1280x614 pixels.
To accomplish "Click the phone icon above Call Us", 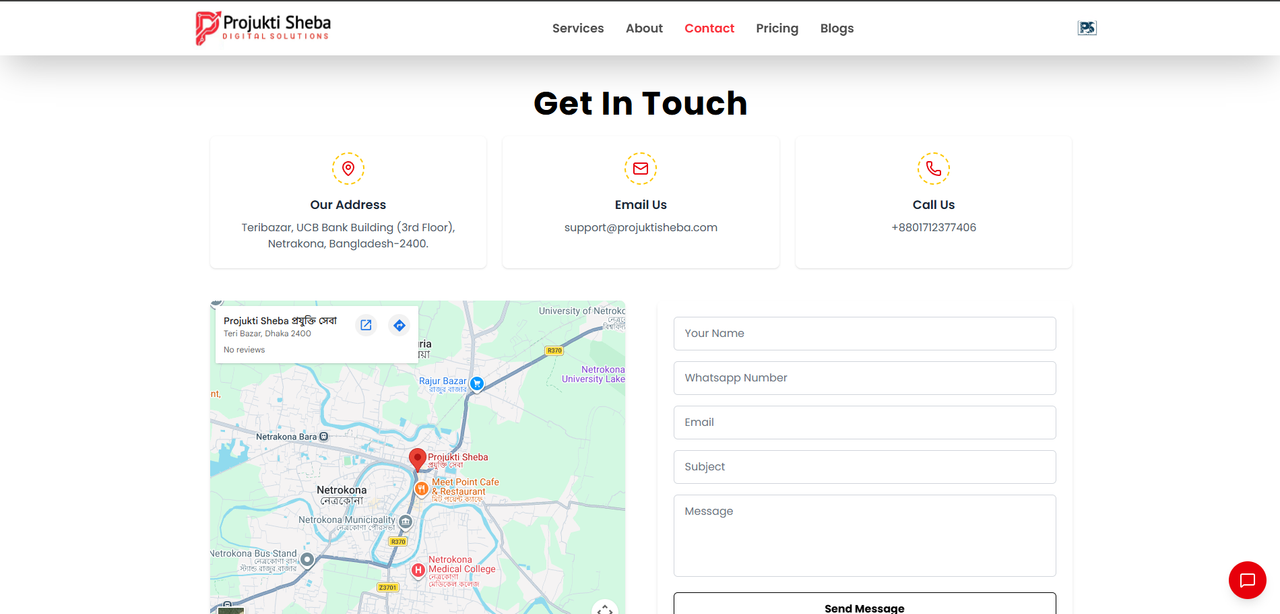I will point(933,168).
